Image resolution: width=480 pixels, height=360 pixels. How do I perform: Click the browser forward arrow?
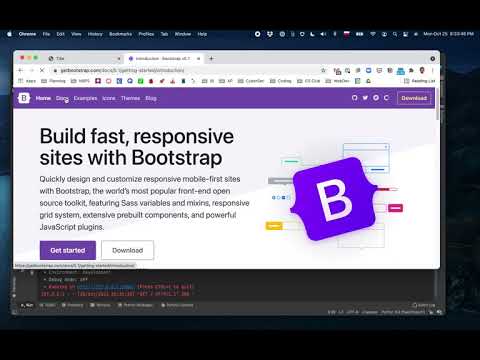31,70
